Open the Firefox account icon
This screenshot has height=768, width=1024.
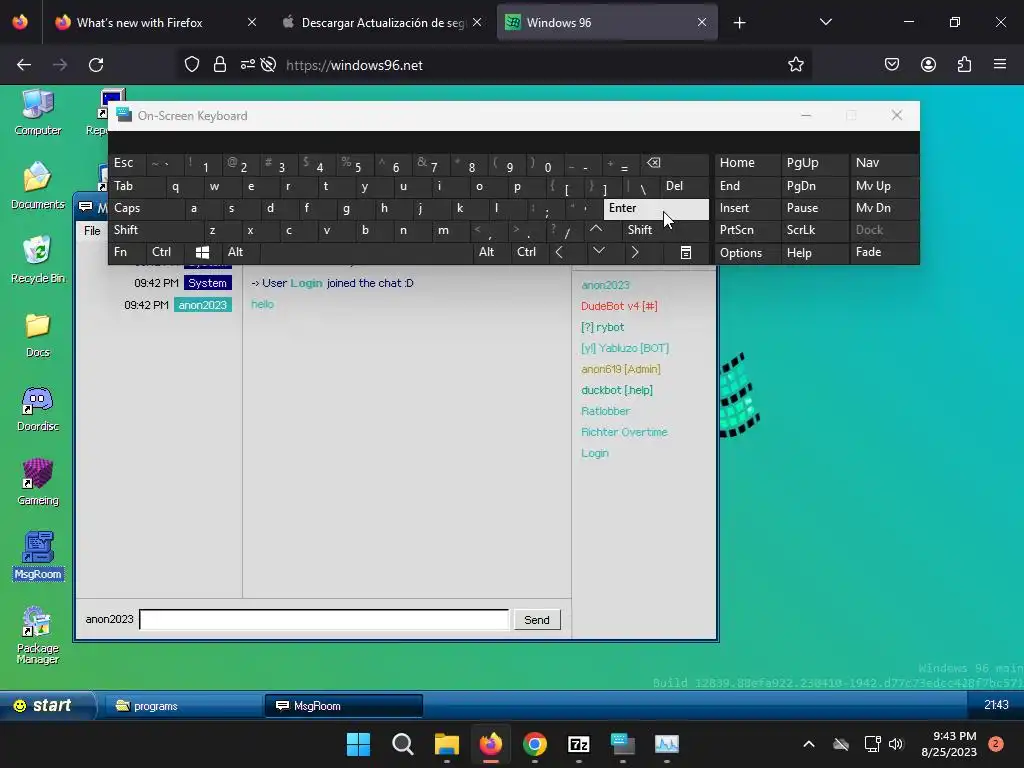[x=928, y=65]
